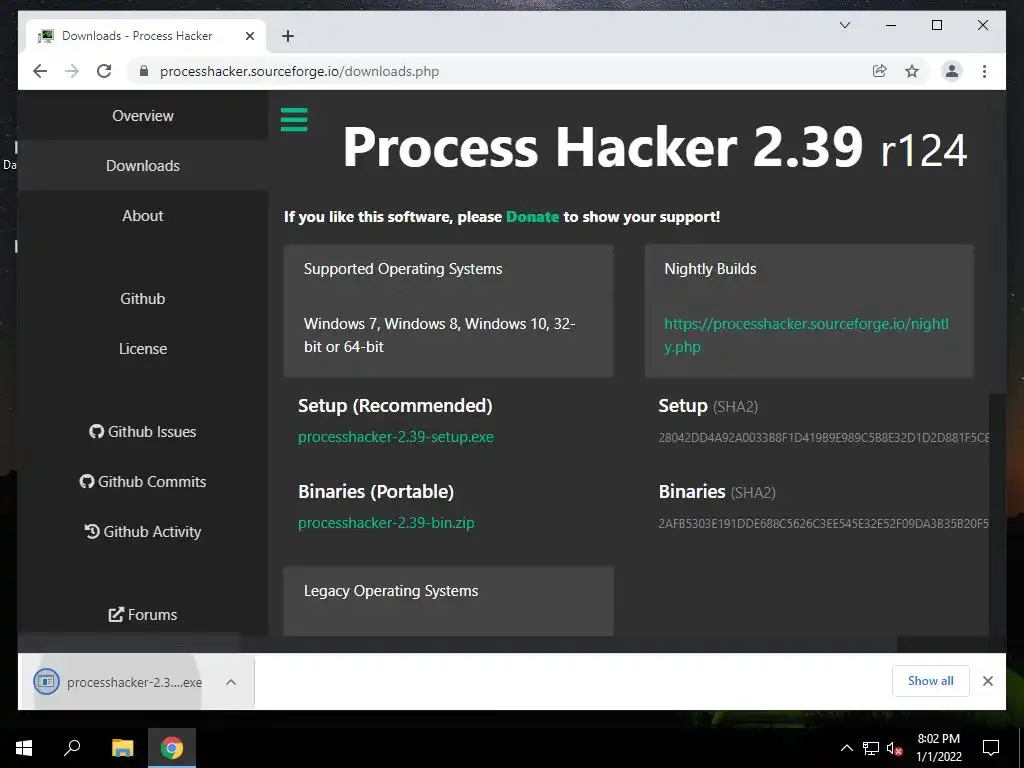The height and width of the screenshot is (768, 1024).
Task: Open network status tray icon
Action: tap(871, 748)
